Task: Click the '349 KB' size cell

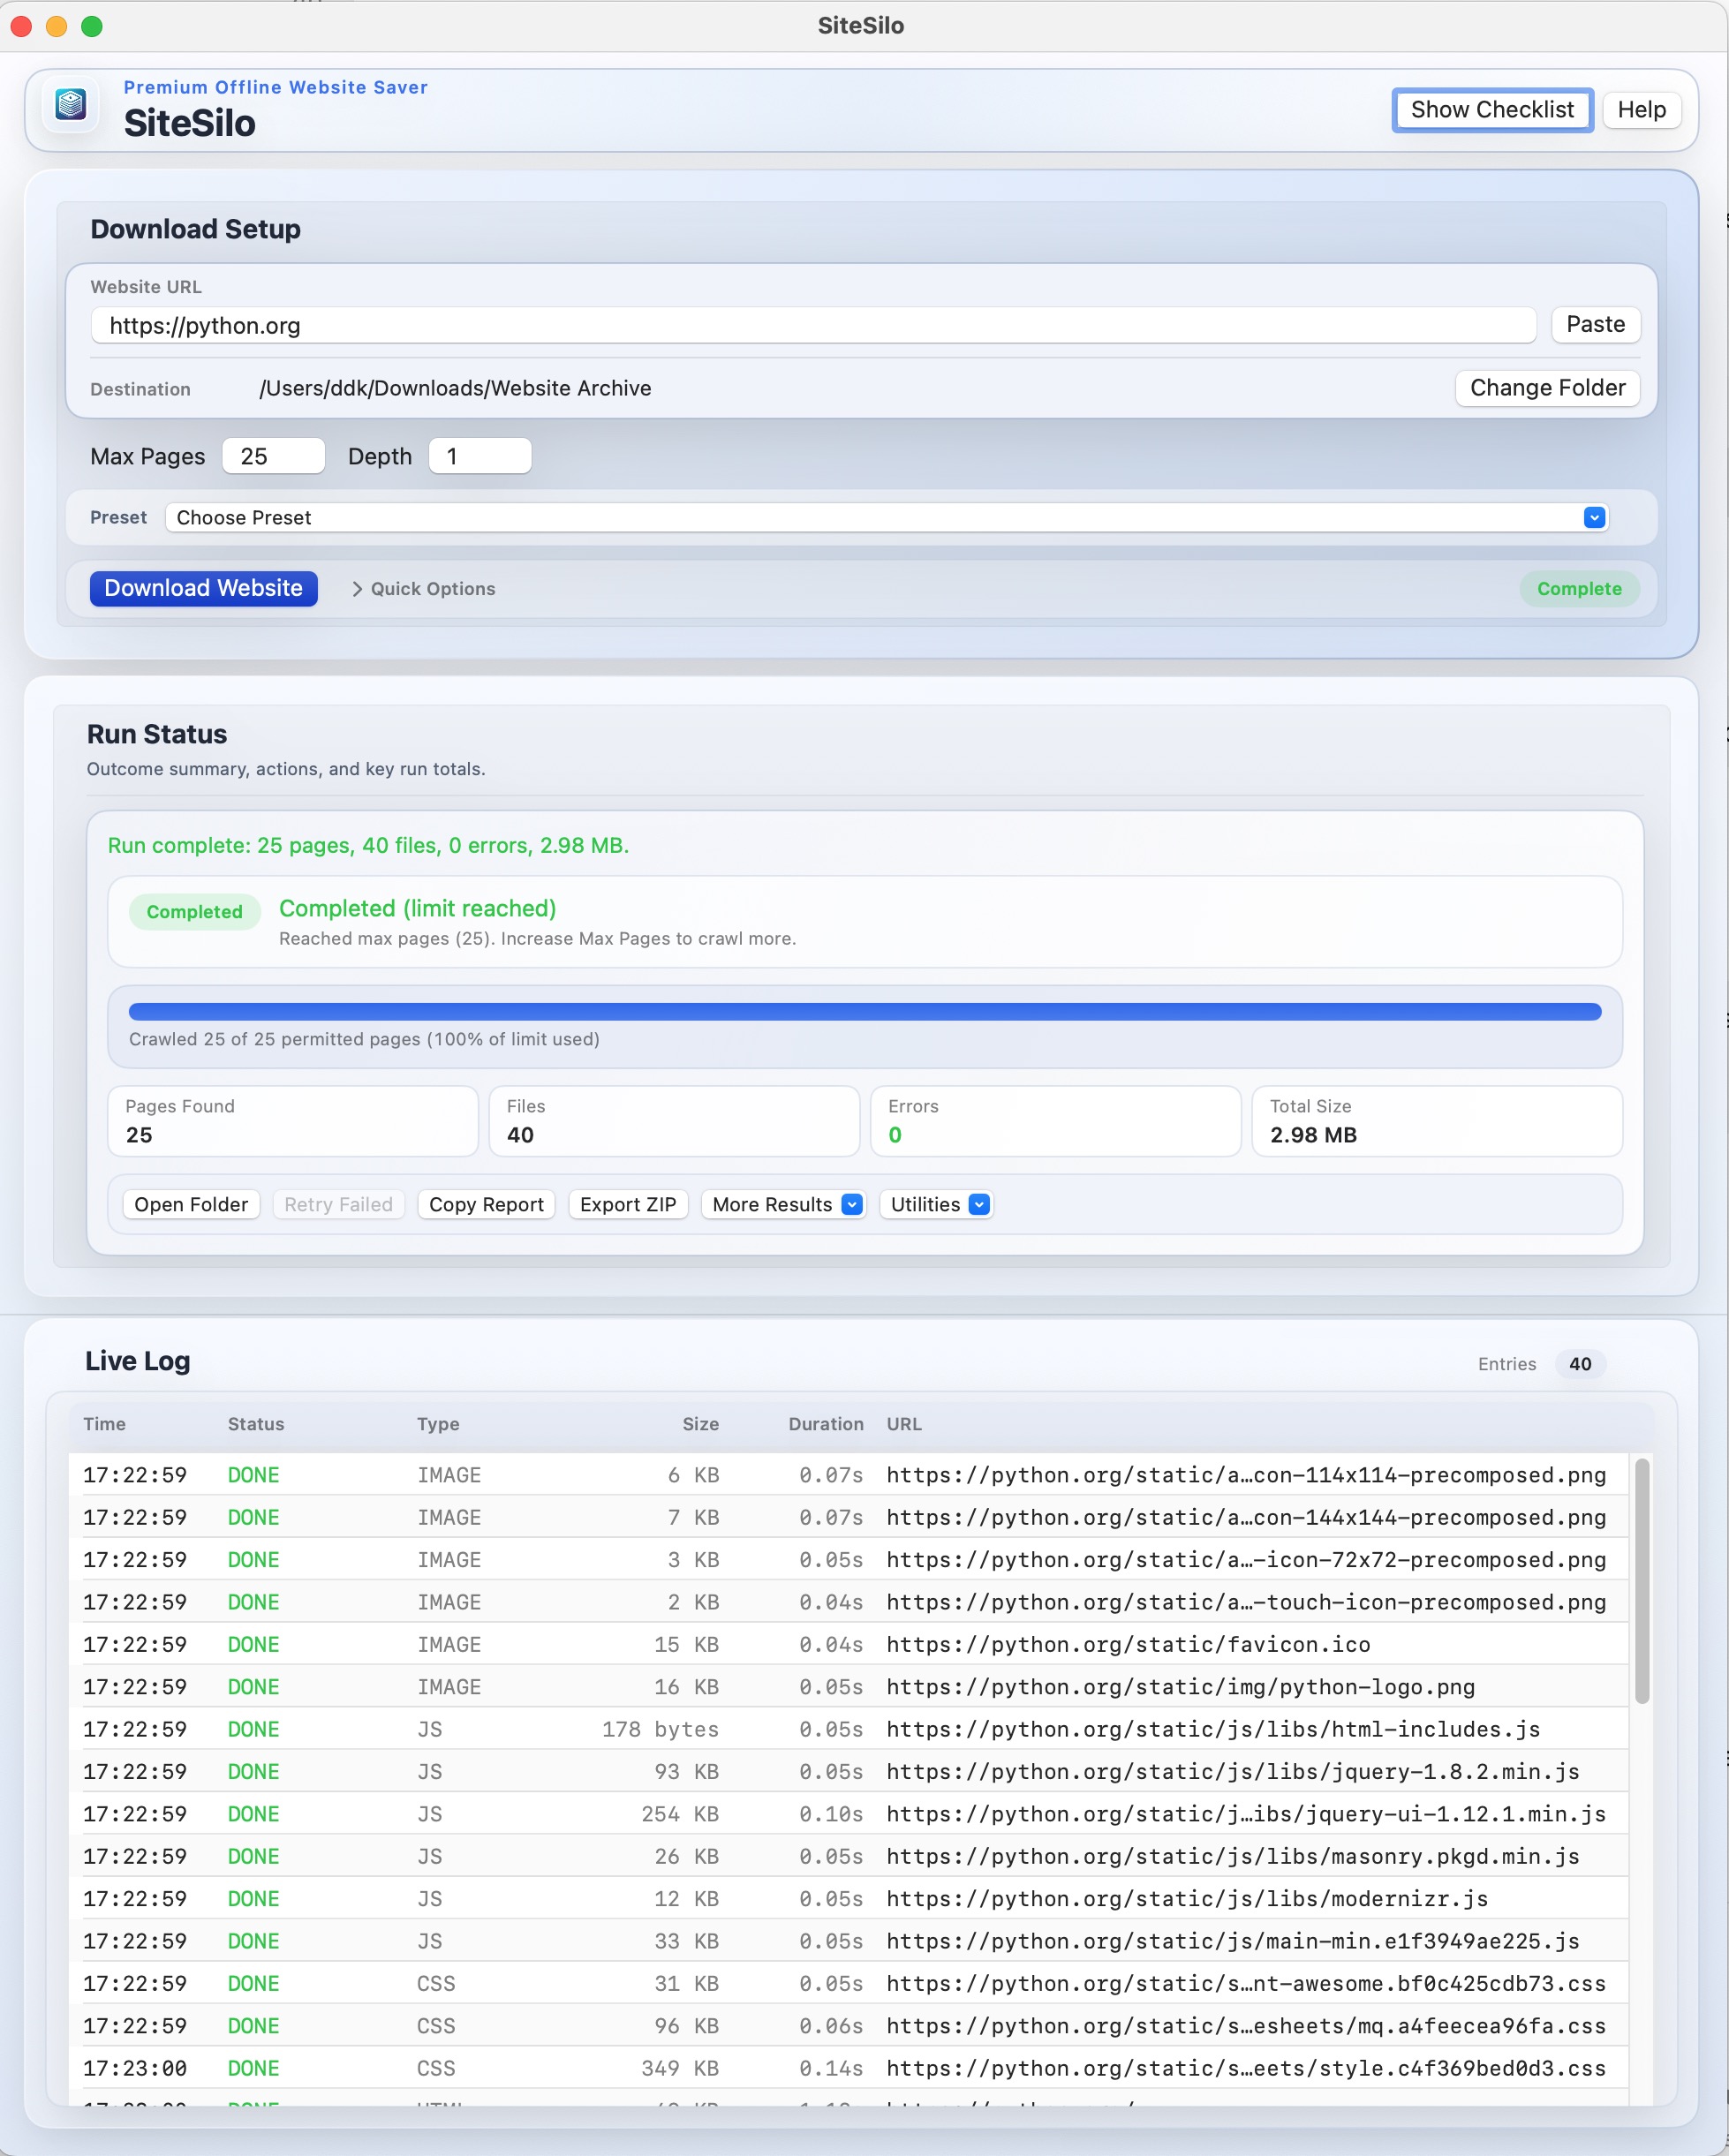Action: click(x=680, y=2068)
